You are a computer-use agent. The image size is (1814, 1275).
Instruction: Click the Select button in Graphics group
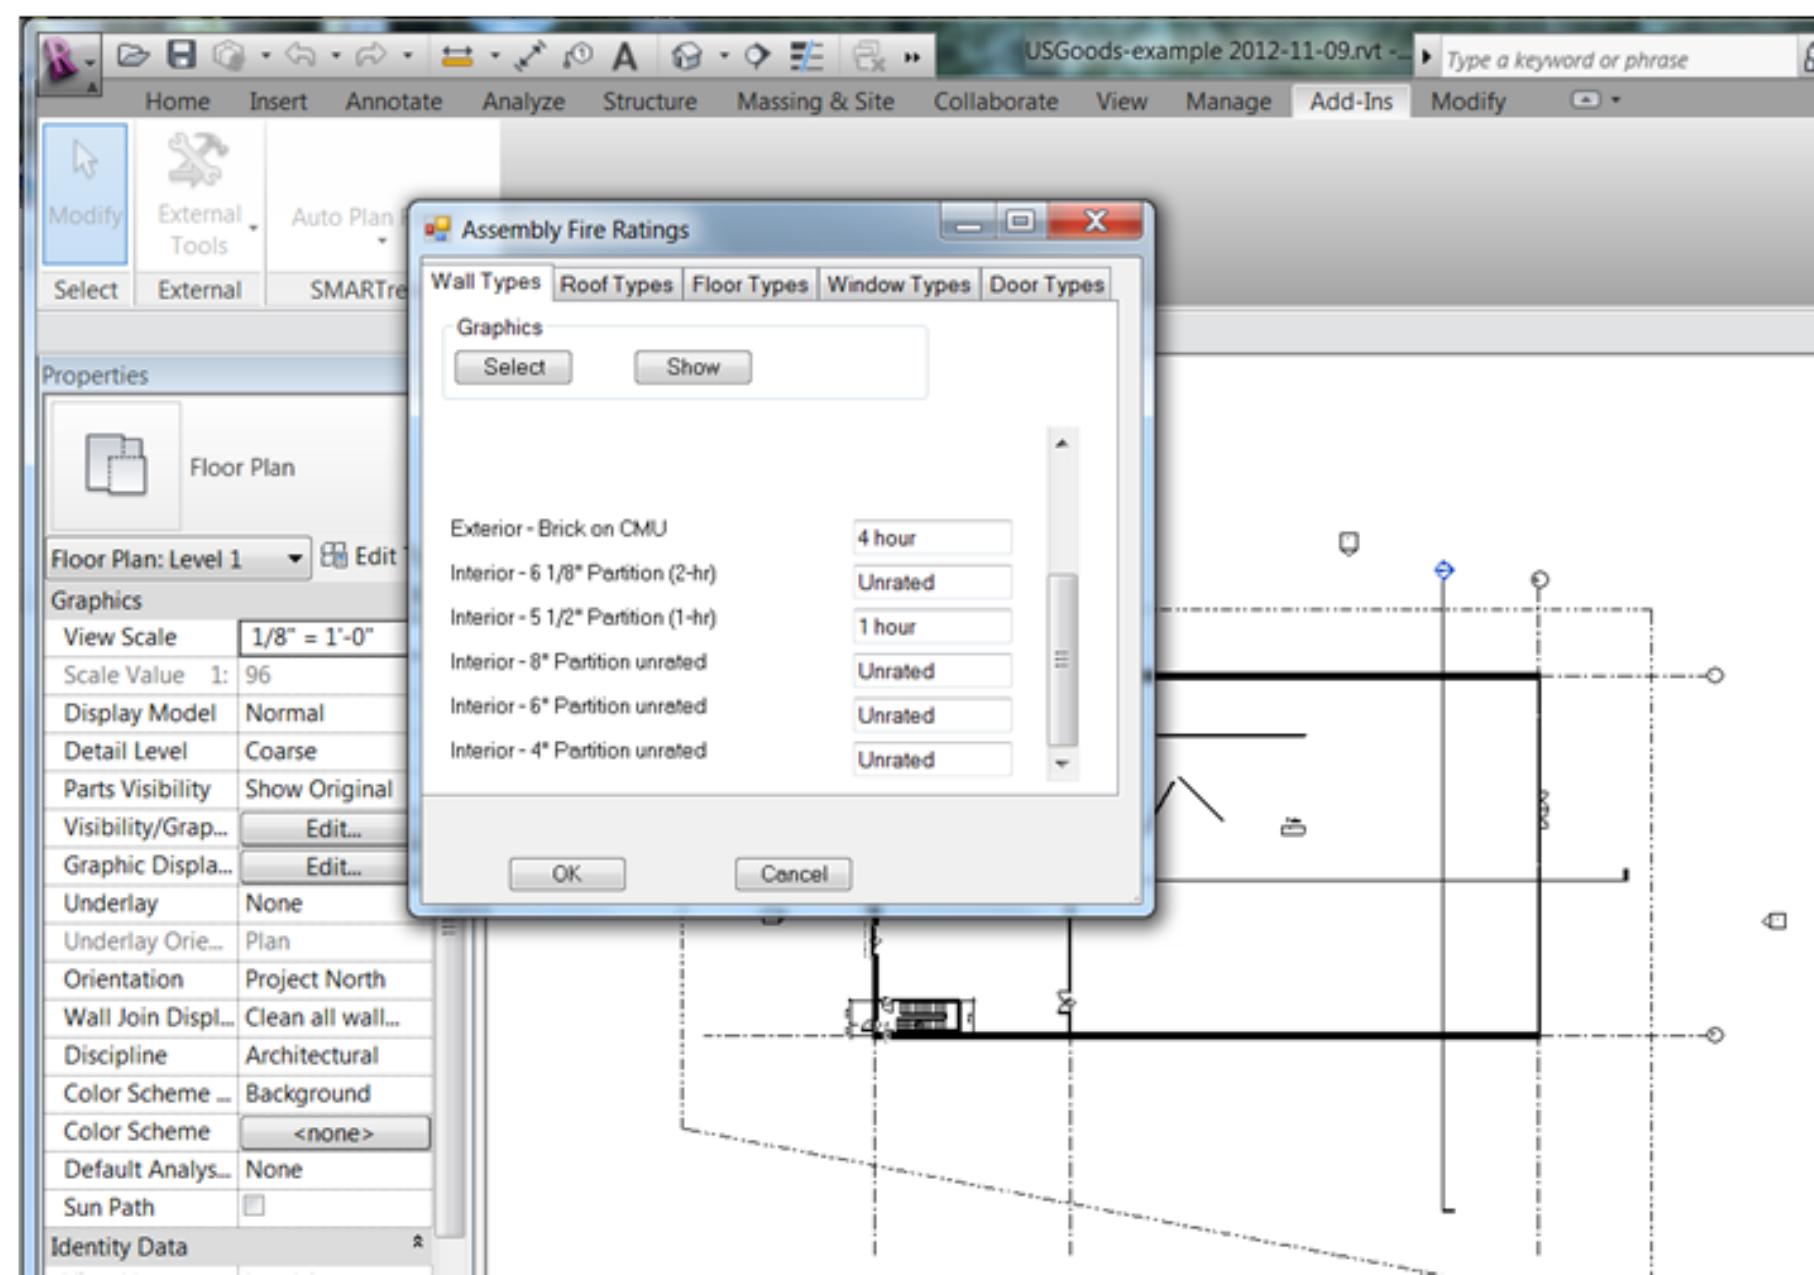point(514,367)
